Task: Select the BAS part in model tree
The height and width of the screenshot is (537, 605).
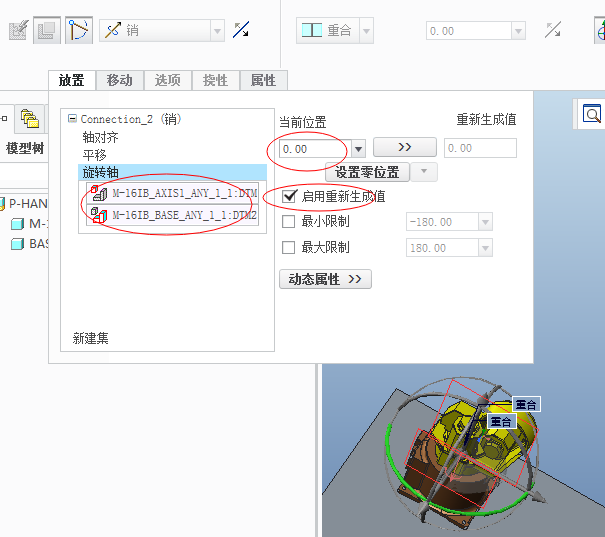Action: pos(29,244)
